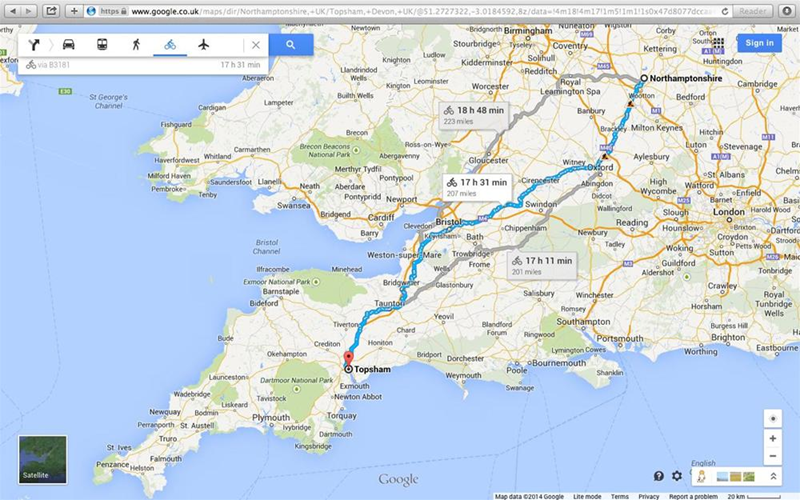This screenshot has width=800, height=500.
Task: Open the help question mark
Action: click(659, 476)
